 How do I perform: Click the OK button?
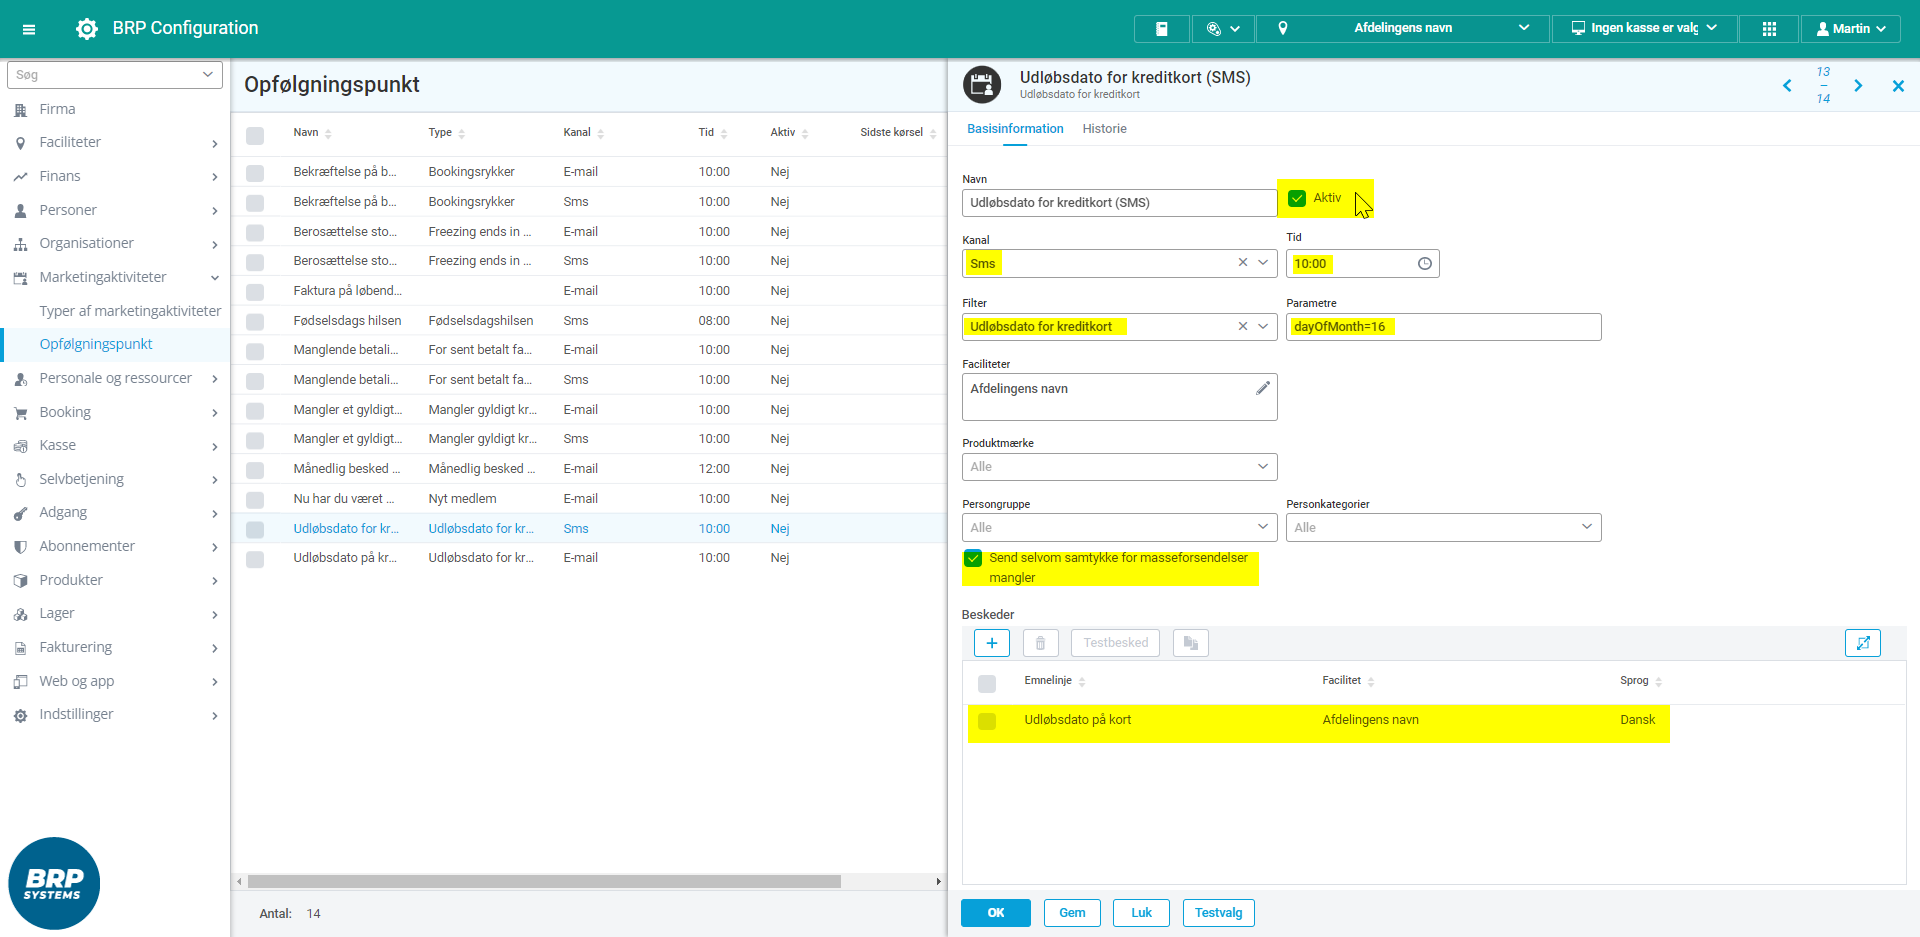pos(996,913)
